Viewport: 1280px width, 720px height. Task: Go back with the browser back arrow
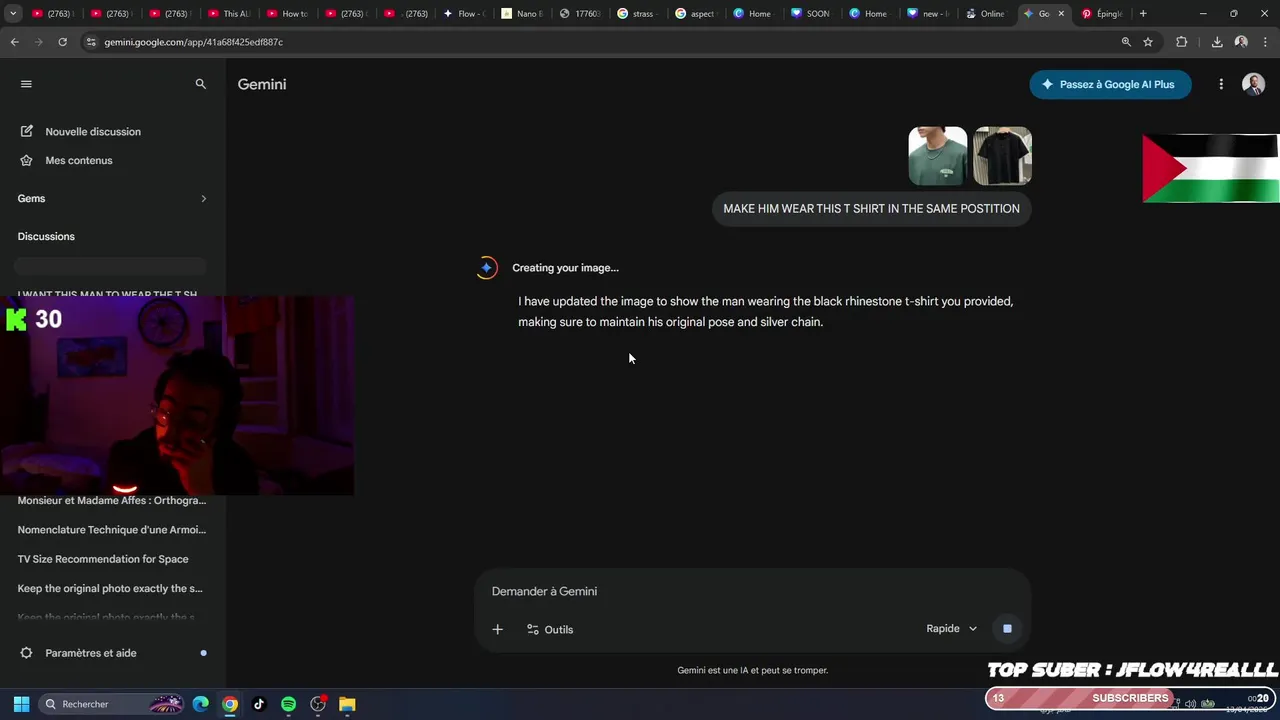coord(14,42)
